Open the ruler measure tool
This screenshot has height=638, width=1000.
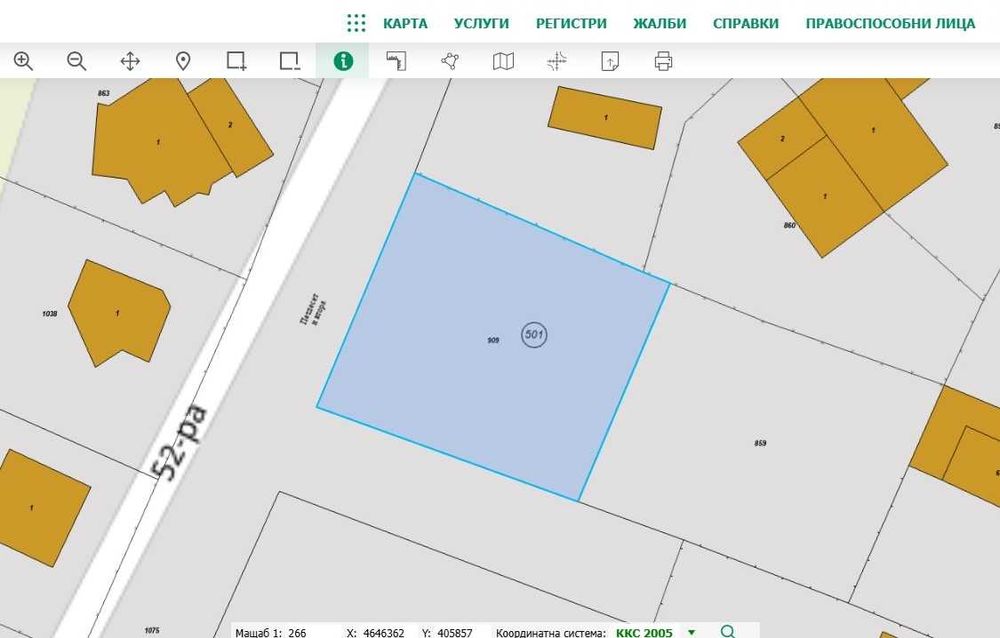397,61
